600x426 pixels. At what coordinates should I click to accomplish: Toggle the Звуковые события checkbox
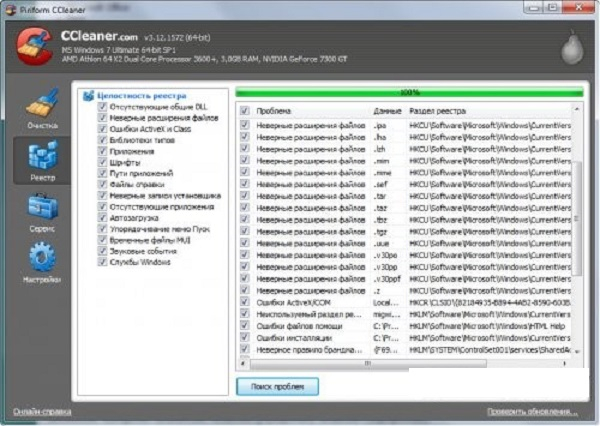pos(102,251)
